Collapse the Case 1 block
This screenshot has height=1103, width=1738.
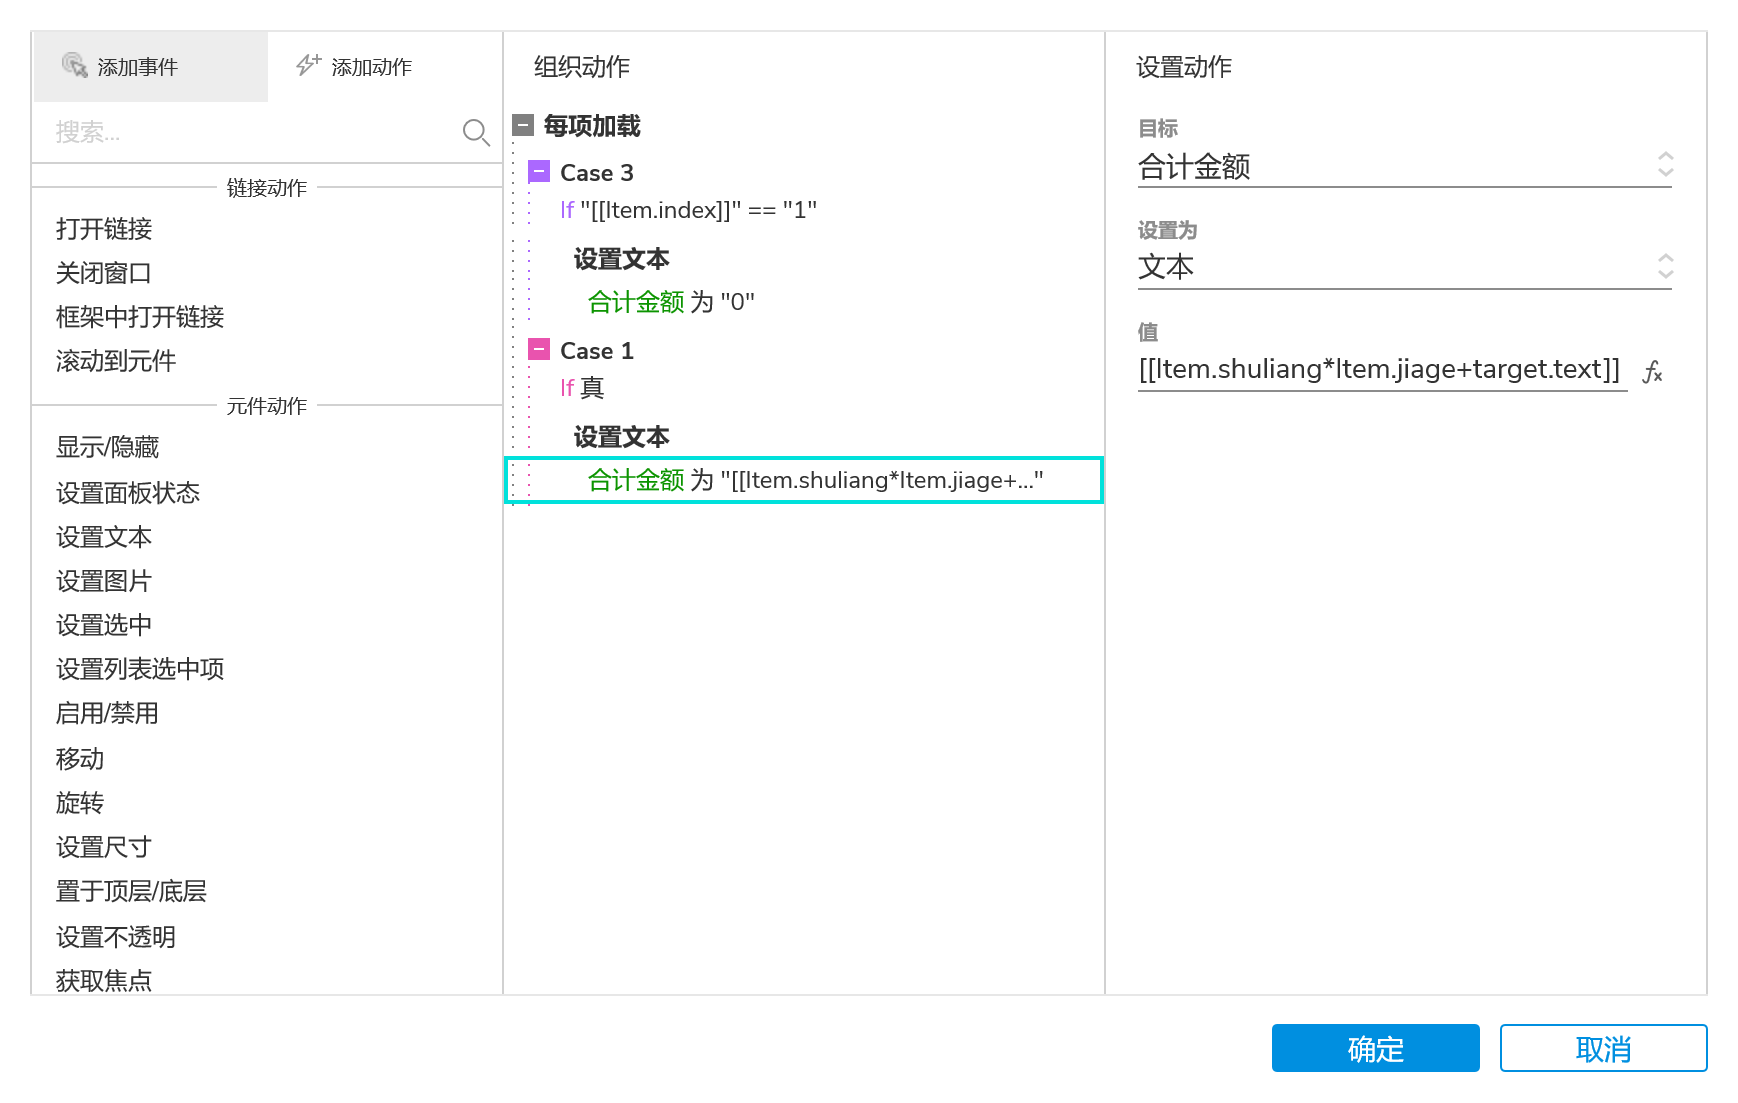539,350
